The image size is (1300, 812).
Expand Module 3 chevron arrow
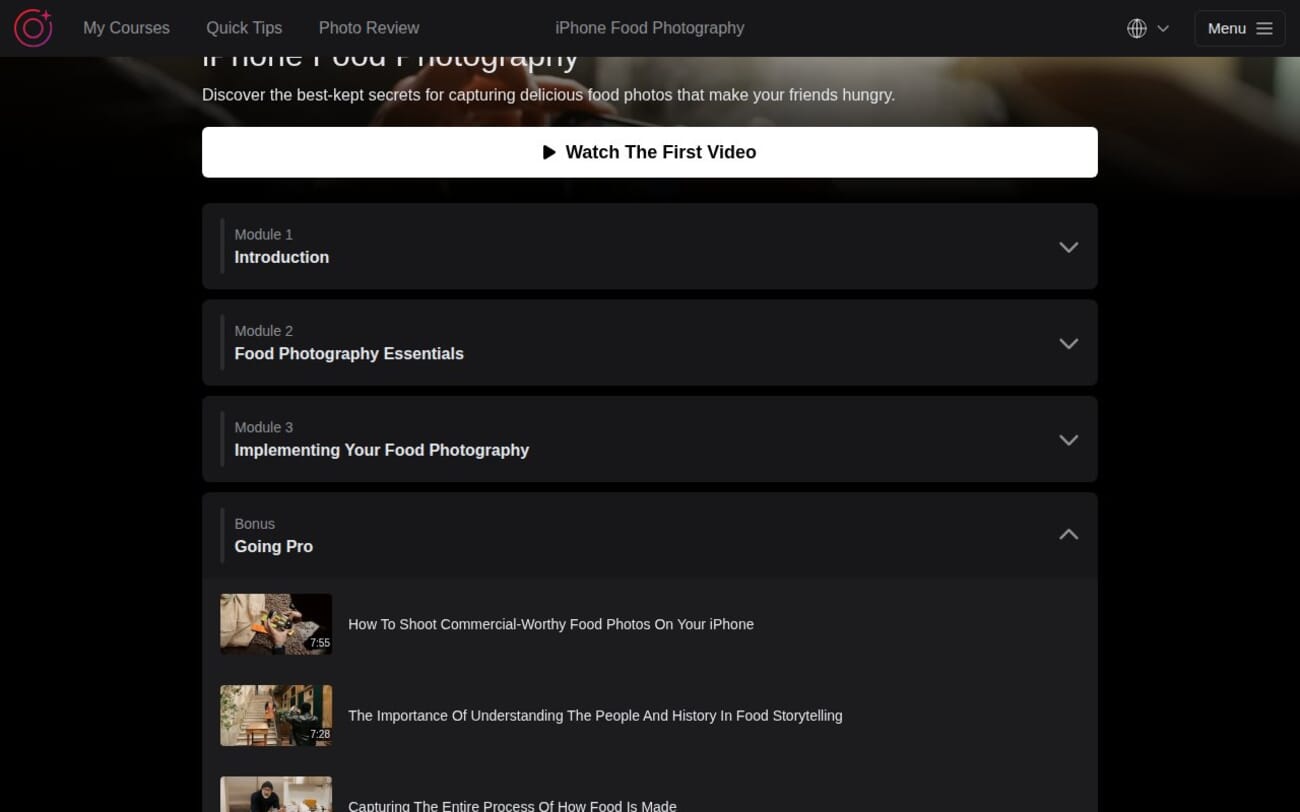tap(1068, 440)
